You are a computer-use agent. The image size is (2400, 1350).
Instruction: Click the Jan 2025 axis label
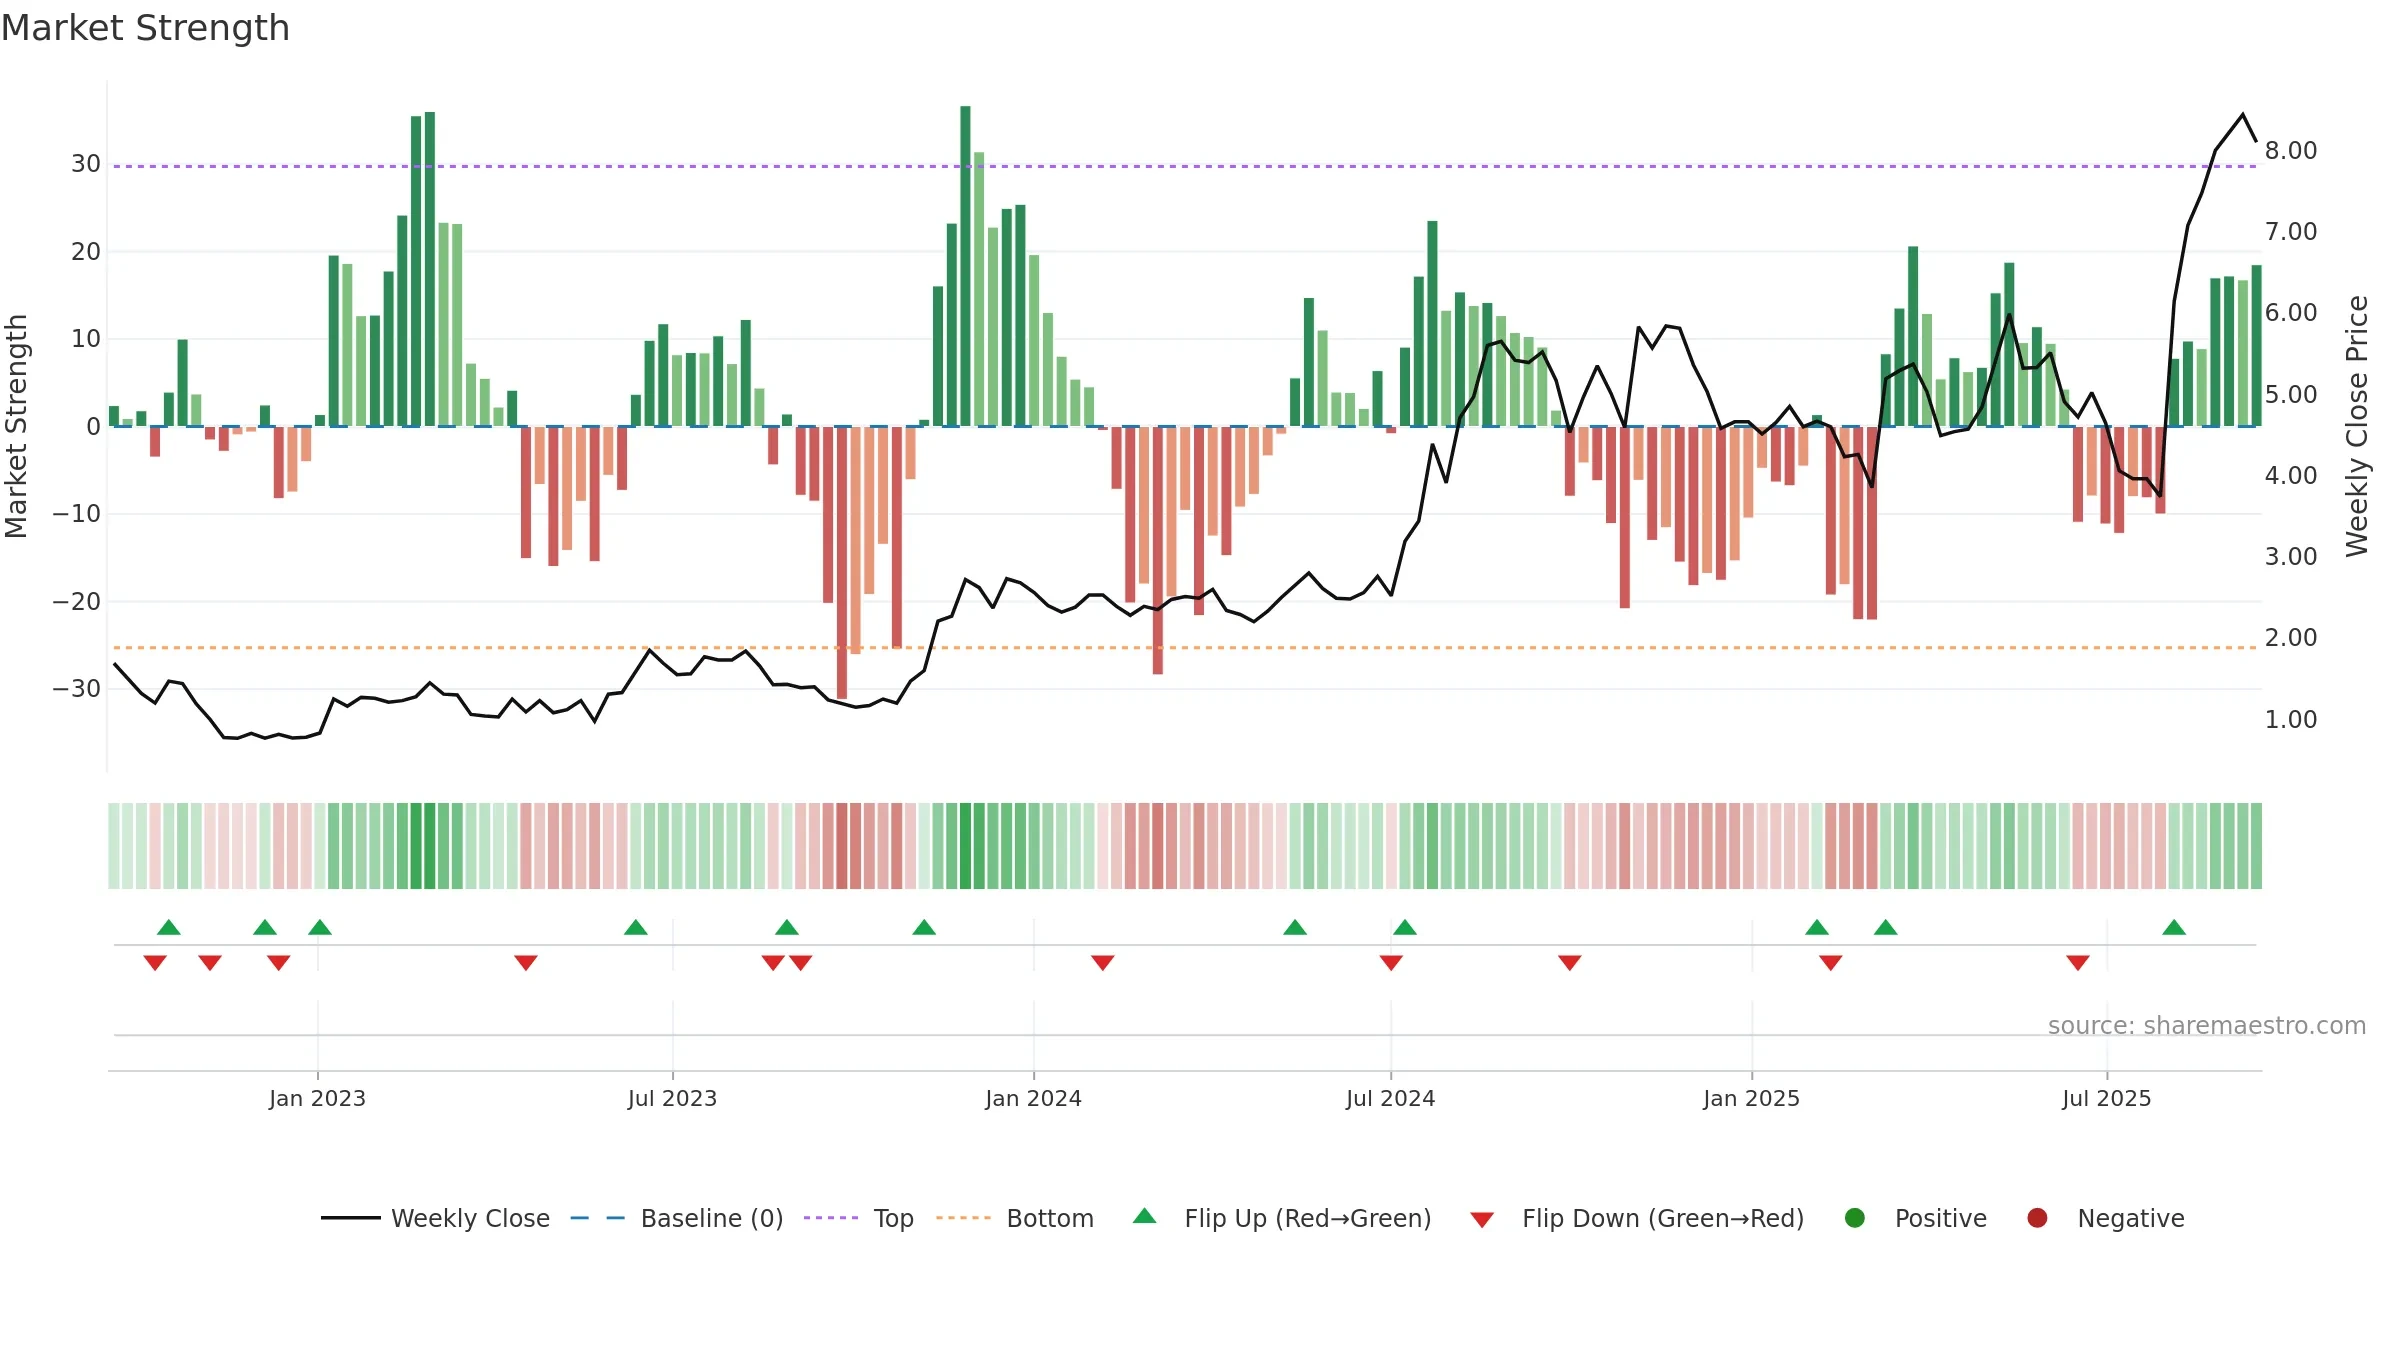1751,1098
